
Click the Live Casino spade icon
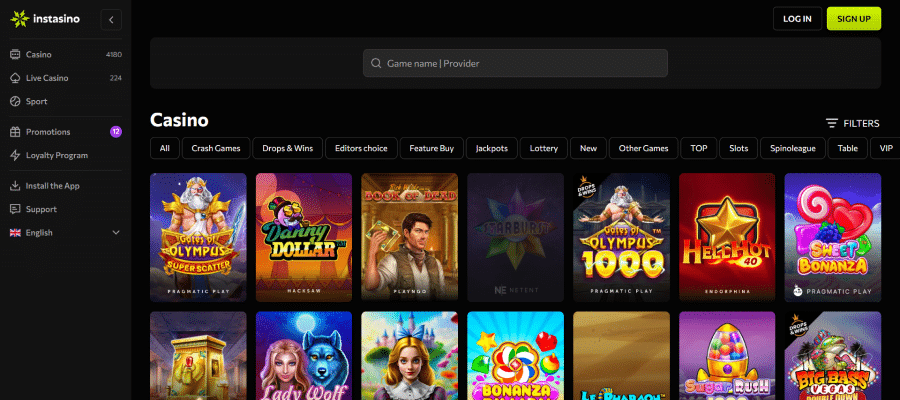(x=15, y=78)
